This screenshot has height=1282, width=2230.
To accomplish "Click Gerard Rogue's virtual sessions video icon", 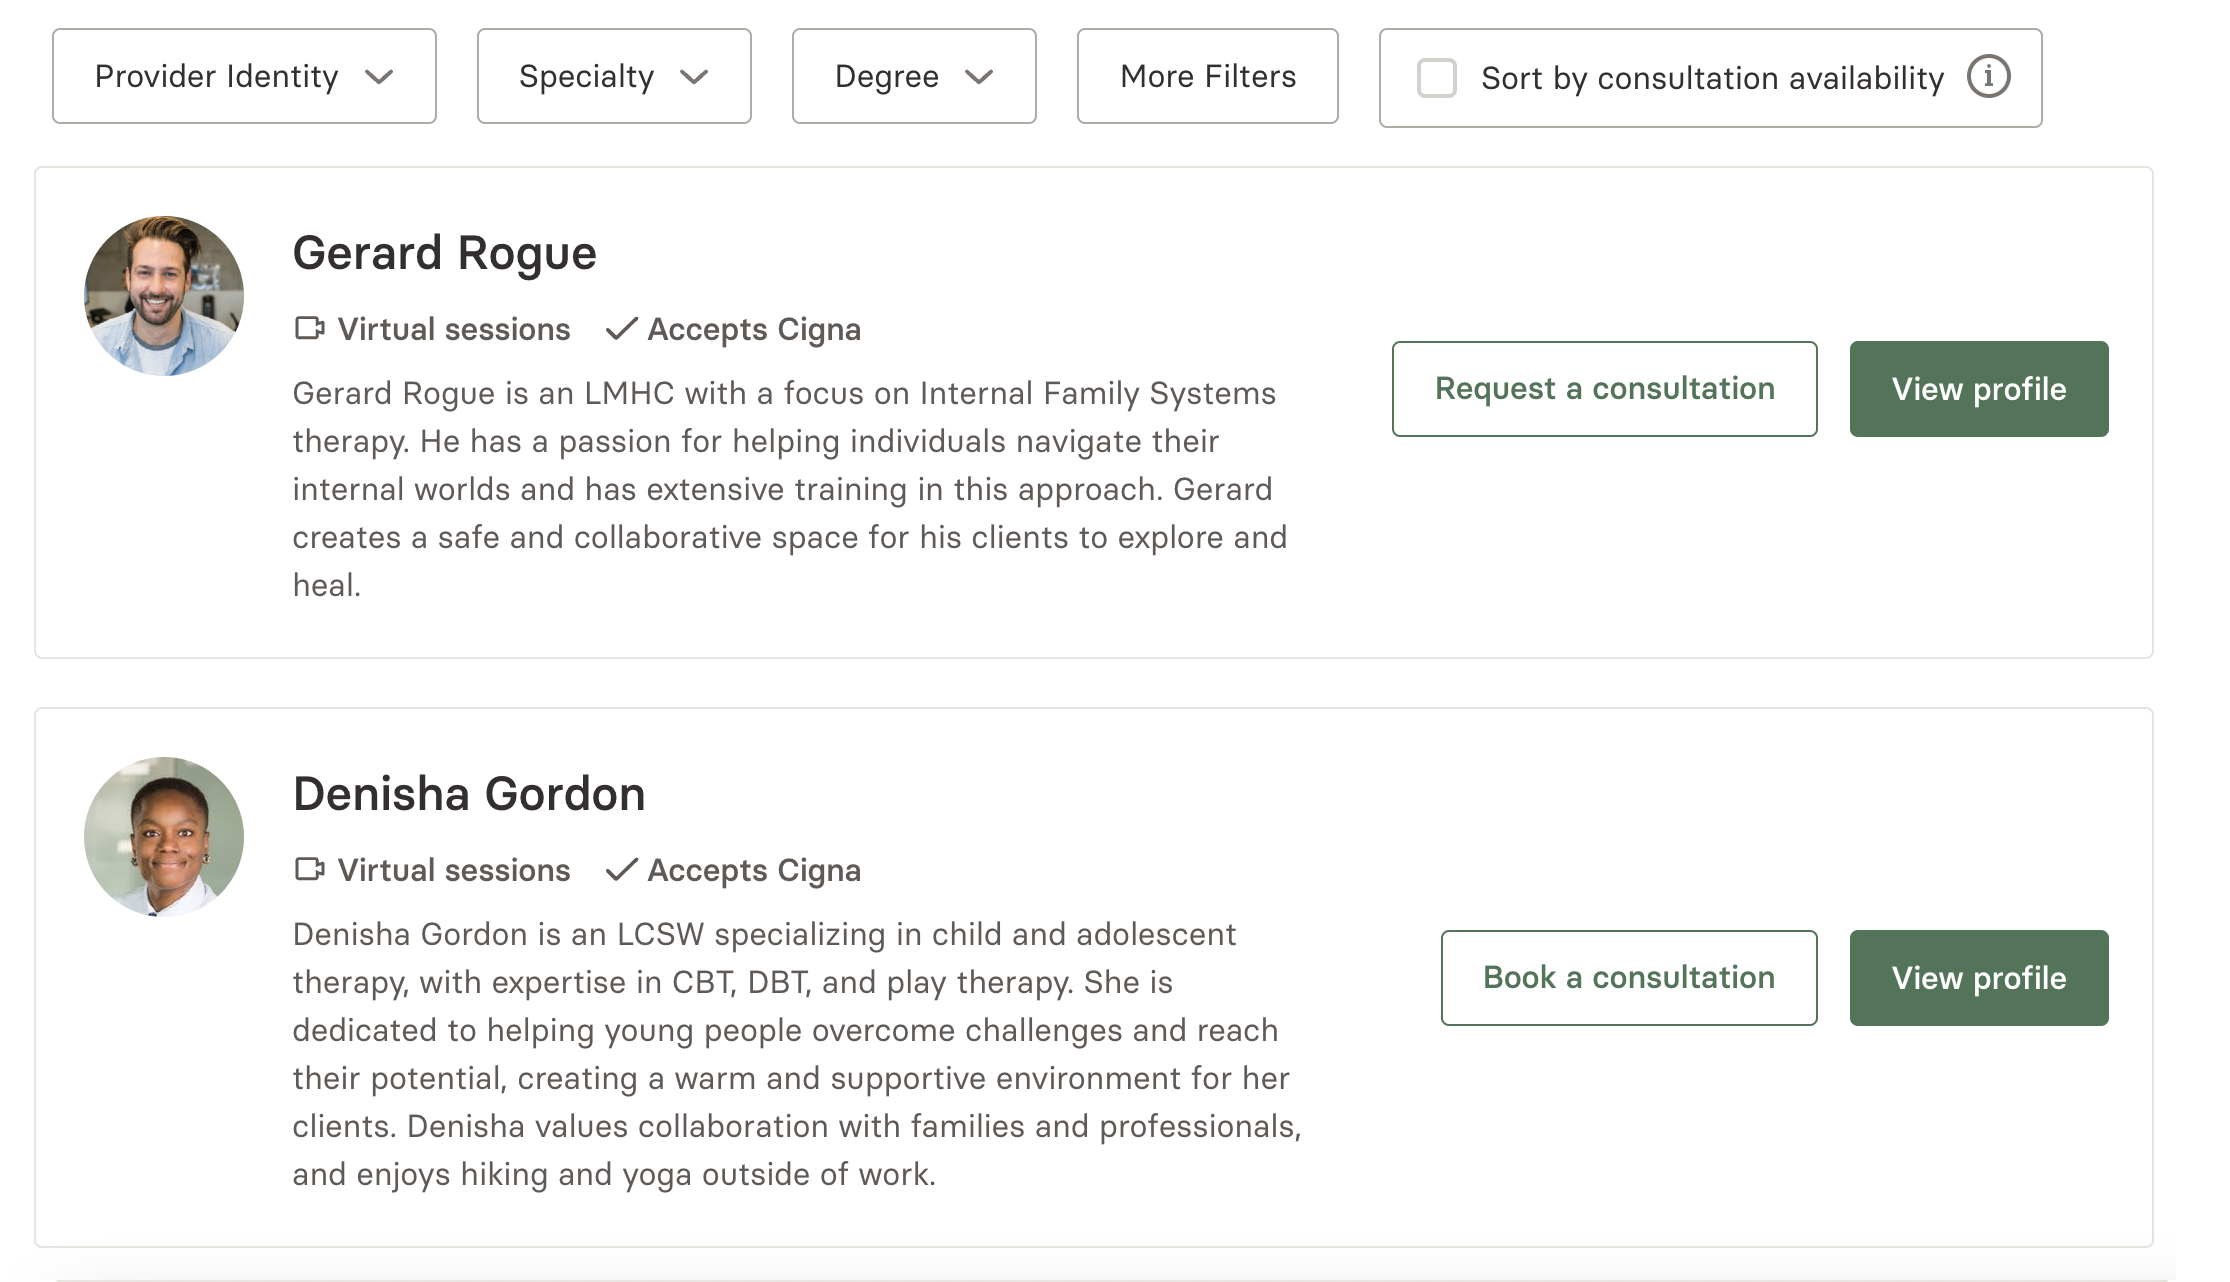I will pos(310,328).
